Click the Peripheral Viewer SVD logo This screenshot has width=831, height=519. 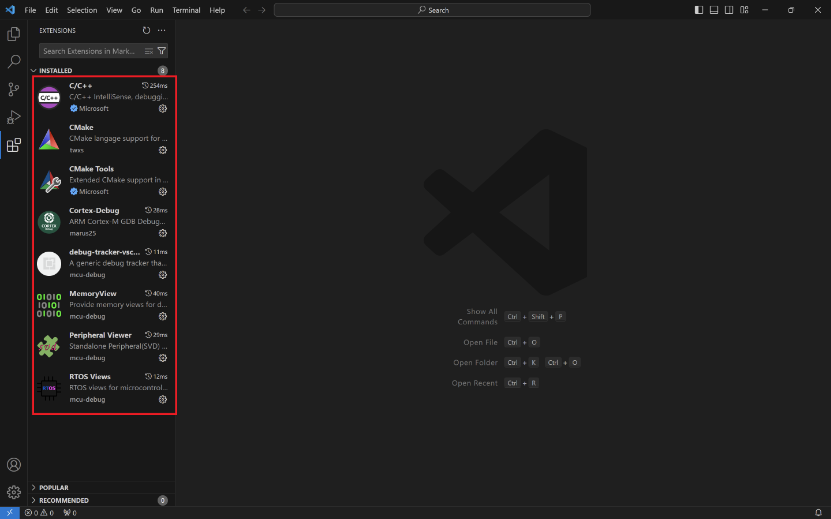(x=49, y=347)
